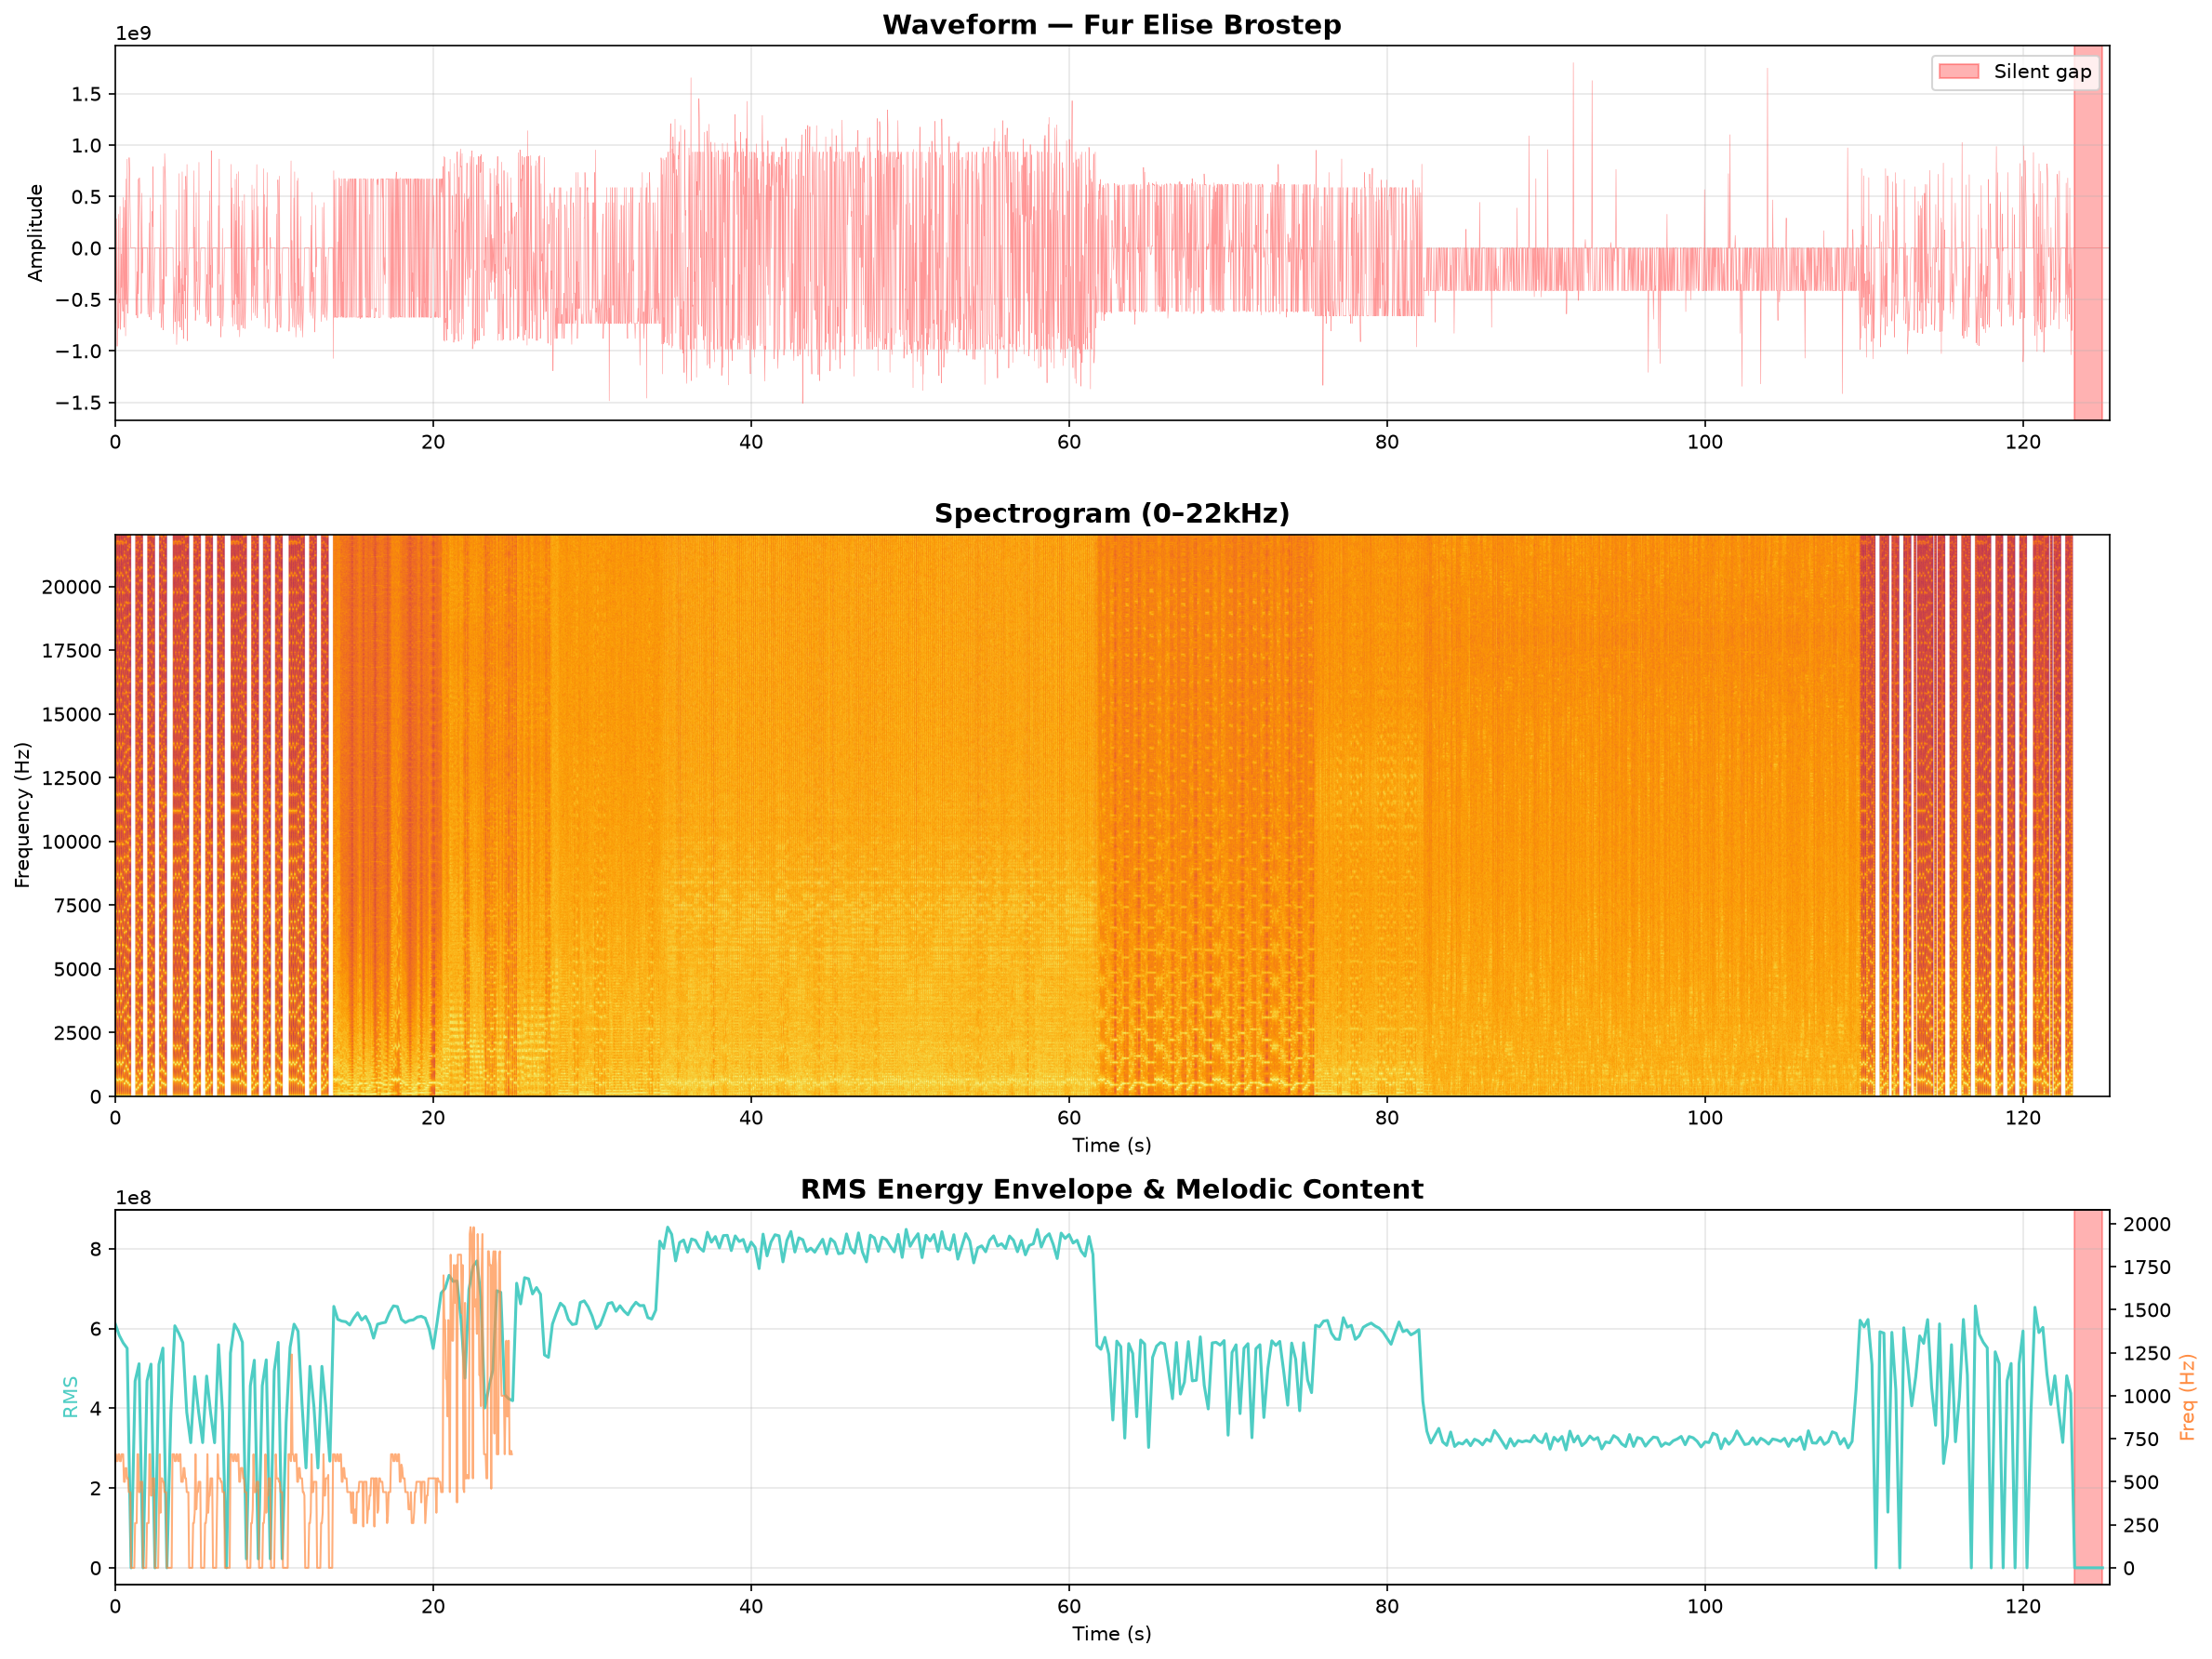2212x1659 pixels.
Task: Click the "−1.5" amplitude tick on the waveform
Action: pyautogui.click(x=78, y=403)
